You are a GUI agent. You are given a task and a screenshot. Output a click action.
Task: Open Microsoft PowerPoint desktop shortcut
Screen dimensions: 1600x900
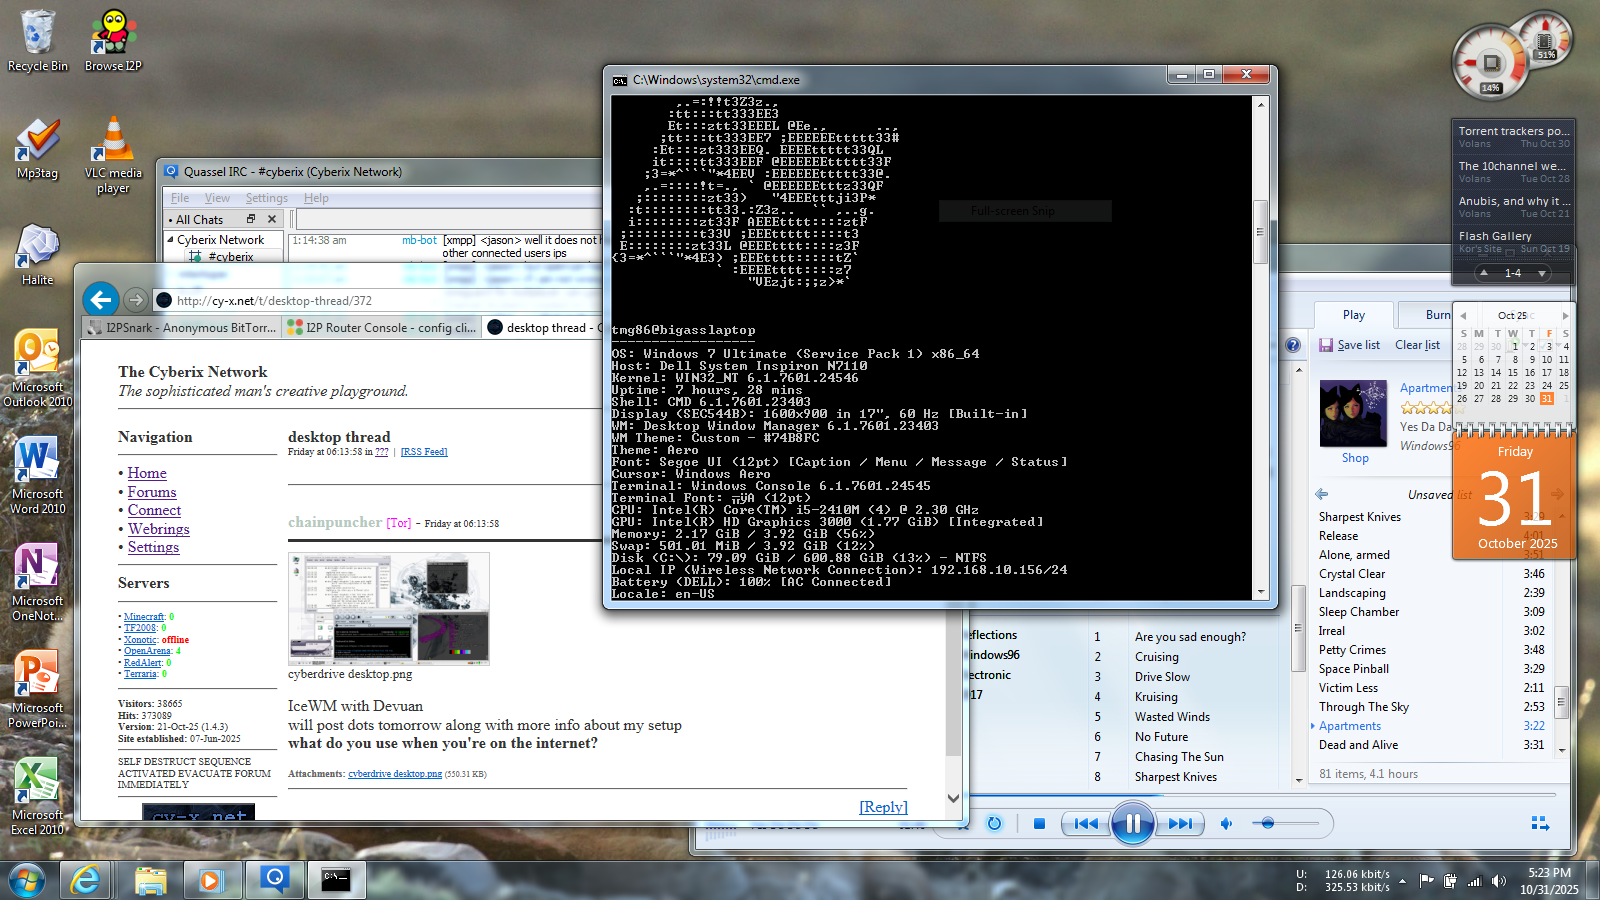click(38, 689)
